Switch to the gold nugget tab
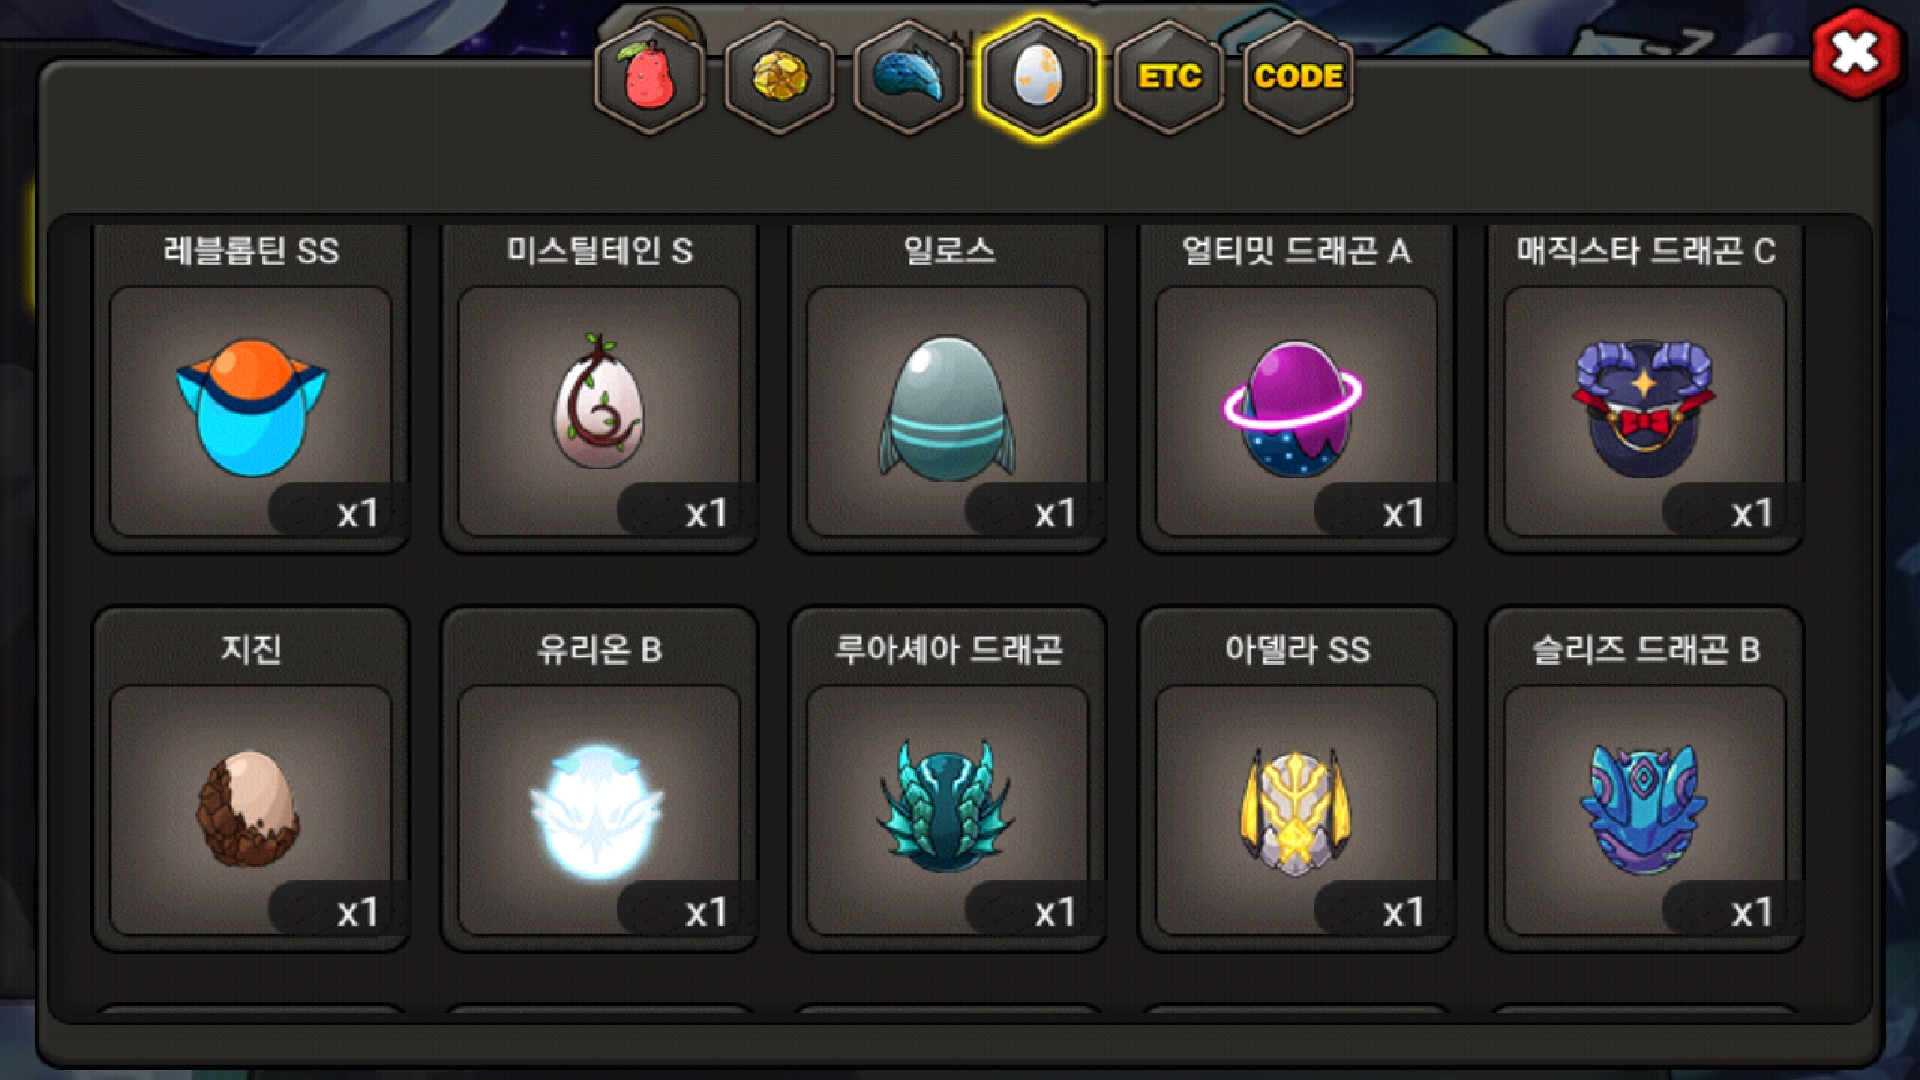 point(779,78)
